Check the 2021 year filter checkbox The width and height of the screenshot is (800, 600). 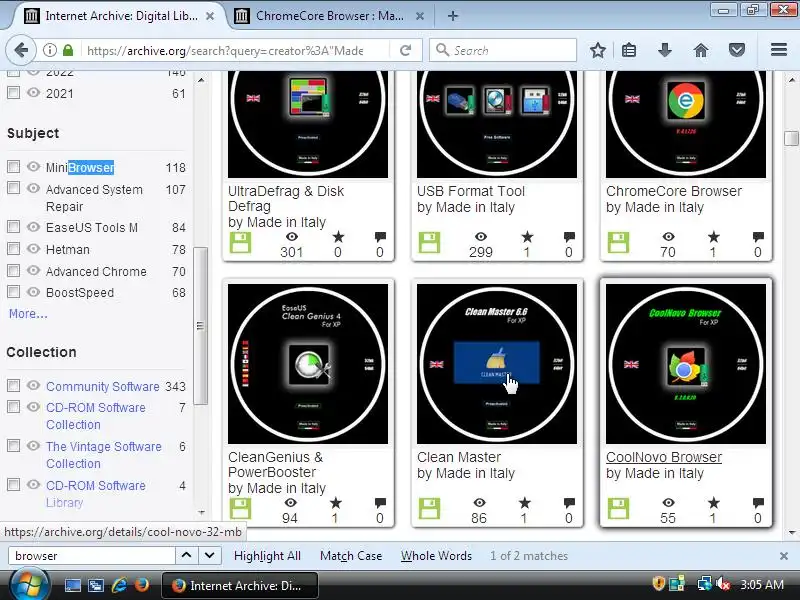point(13,93)
